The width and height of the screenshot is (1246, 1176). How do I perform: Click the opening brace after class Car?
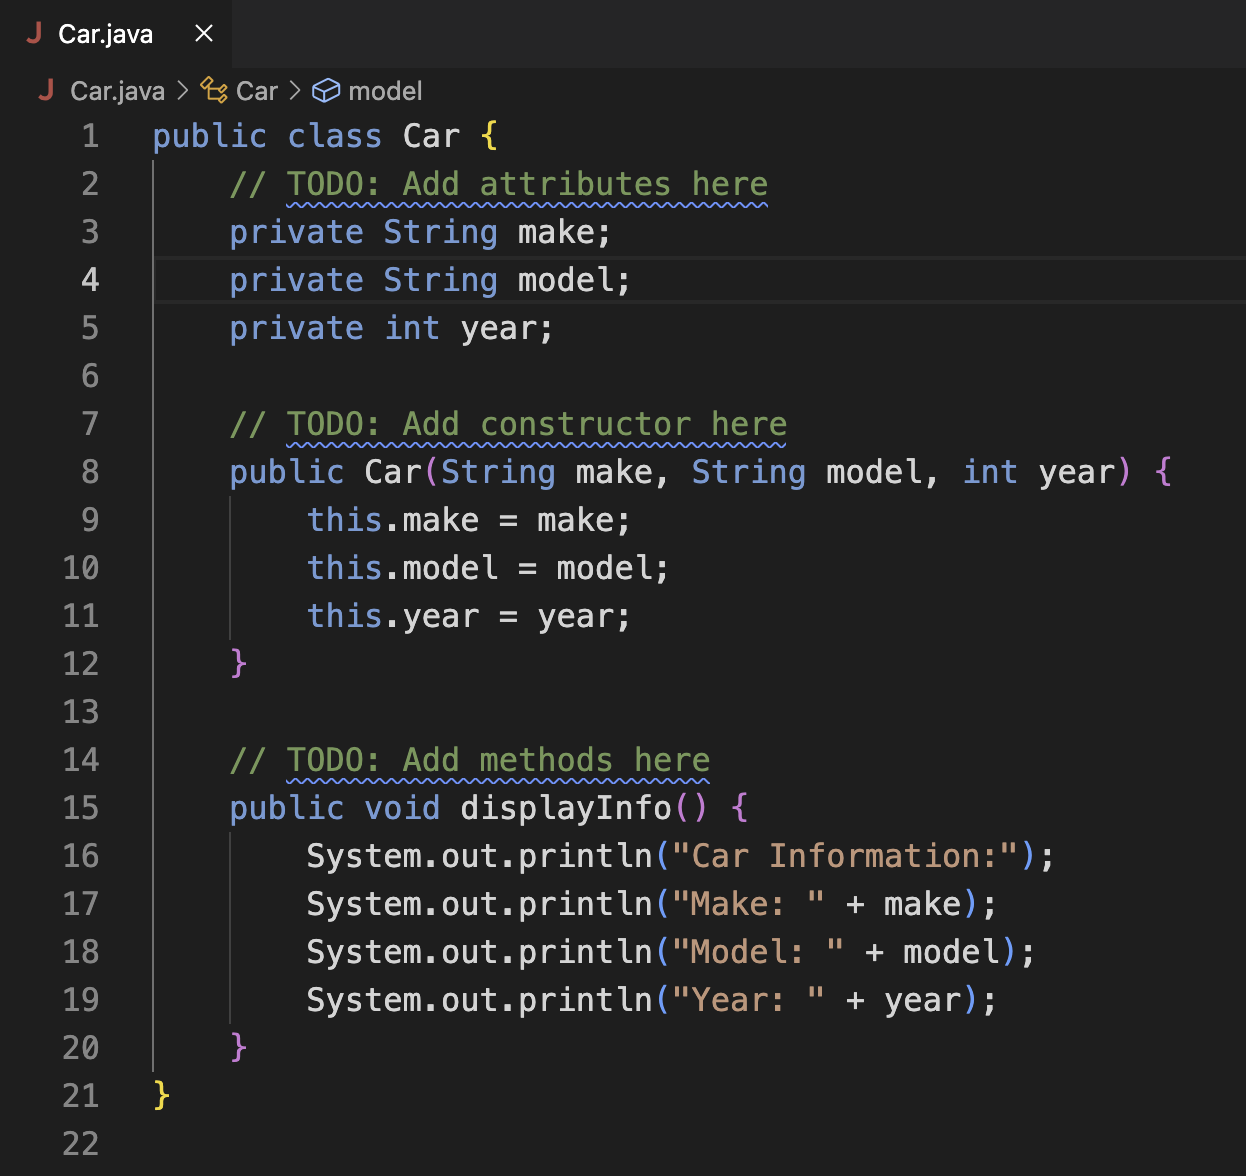[x=489, y=135]
